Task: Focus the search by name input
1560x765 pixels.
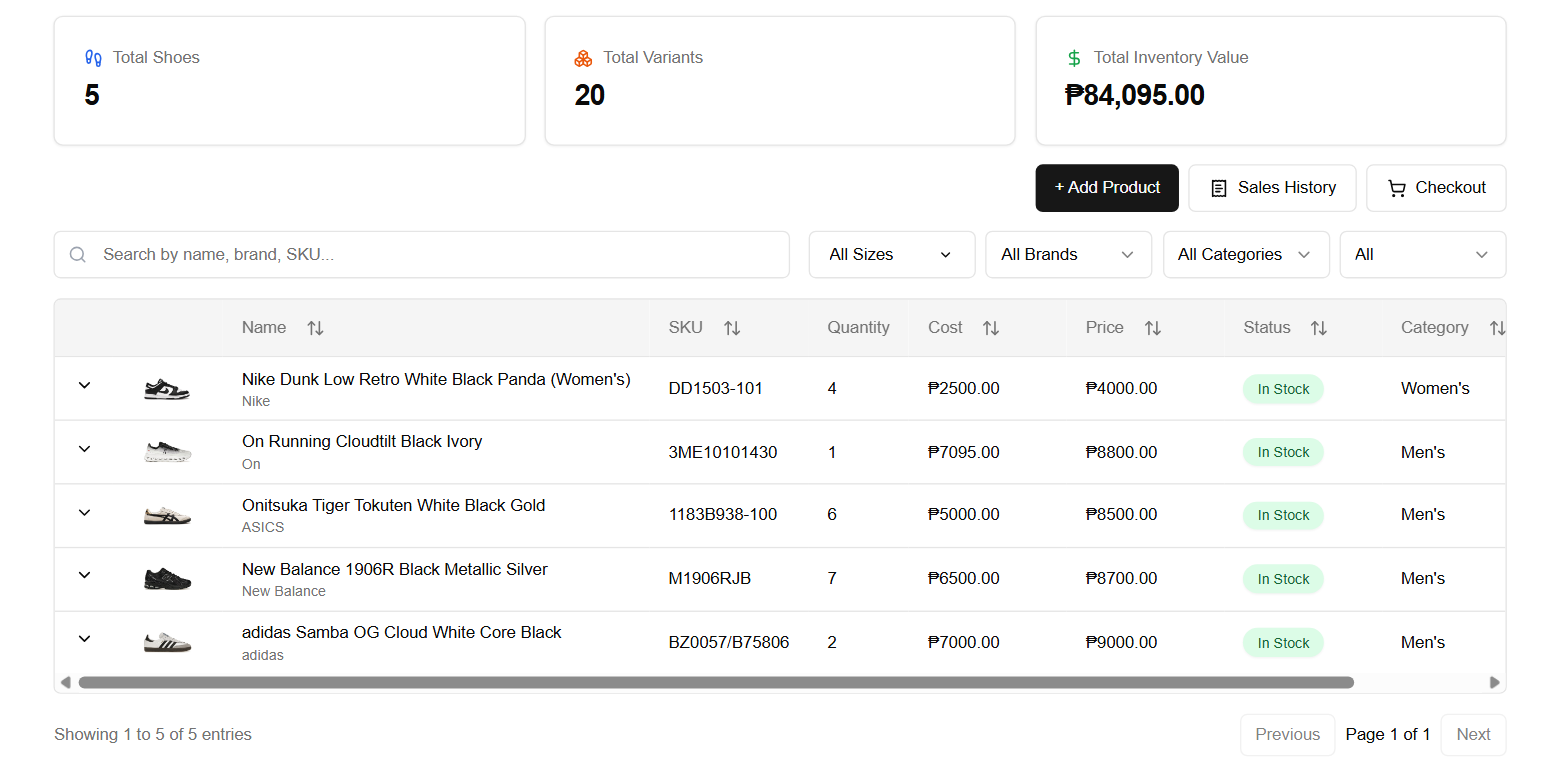Action: (x=440, y=255)
